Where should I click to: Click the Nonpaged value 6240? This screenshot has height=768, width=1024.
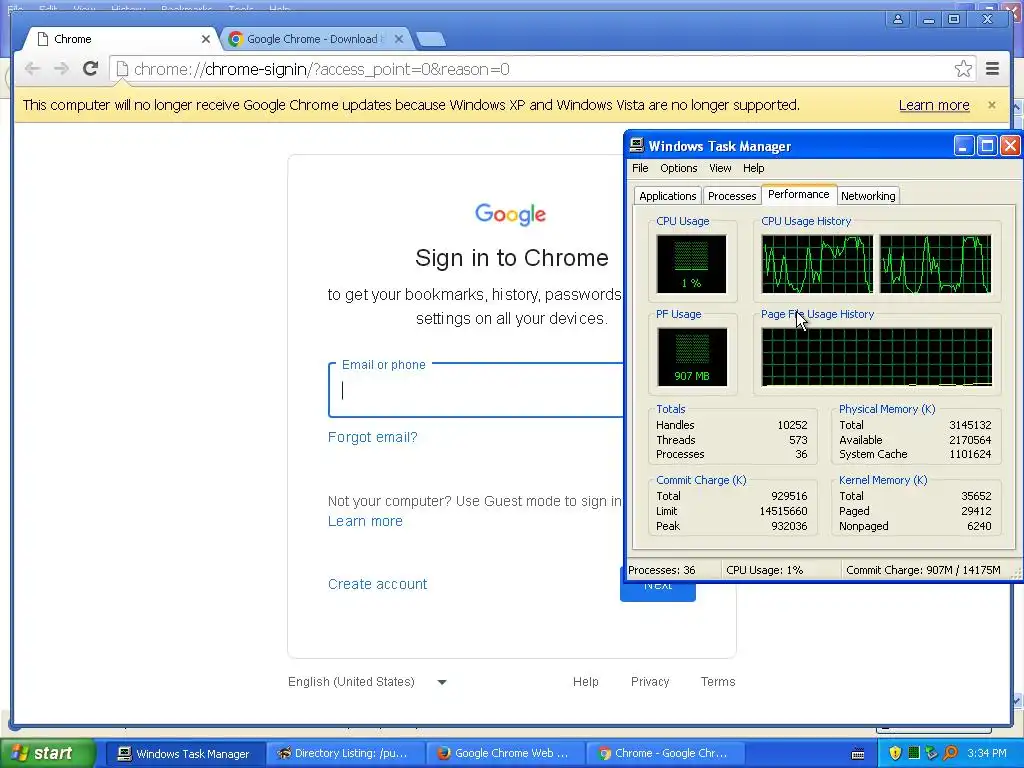(x=979, y=526)
